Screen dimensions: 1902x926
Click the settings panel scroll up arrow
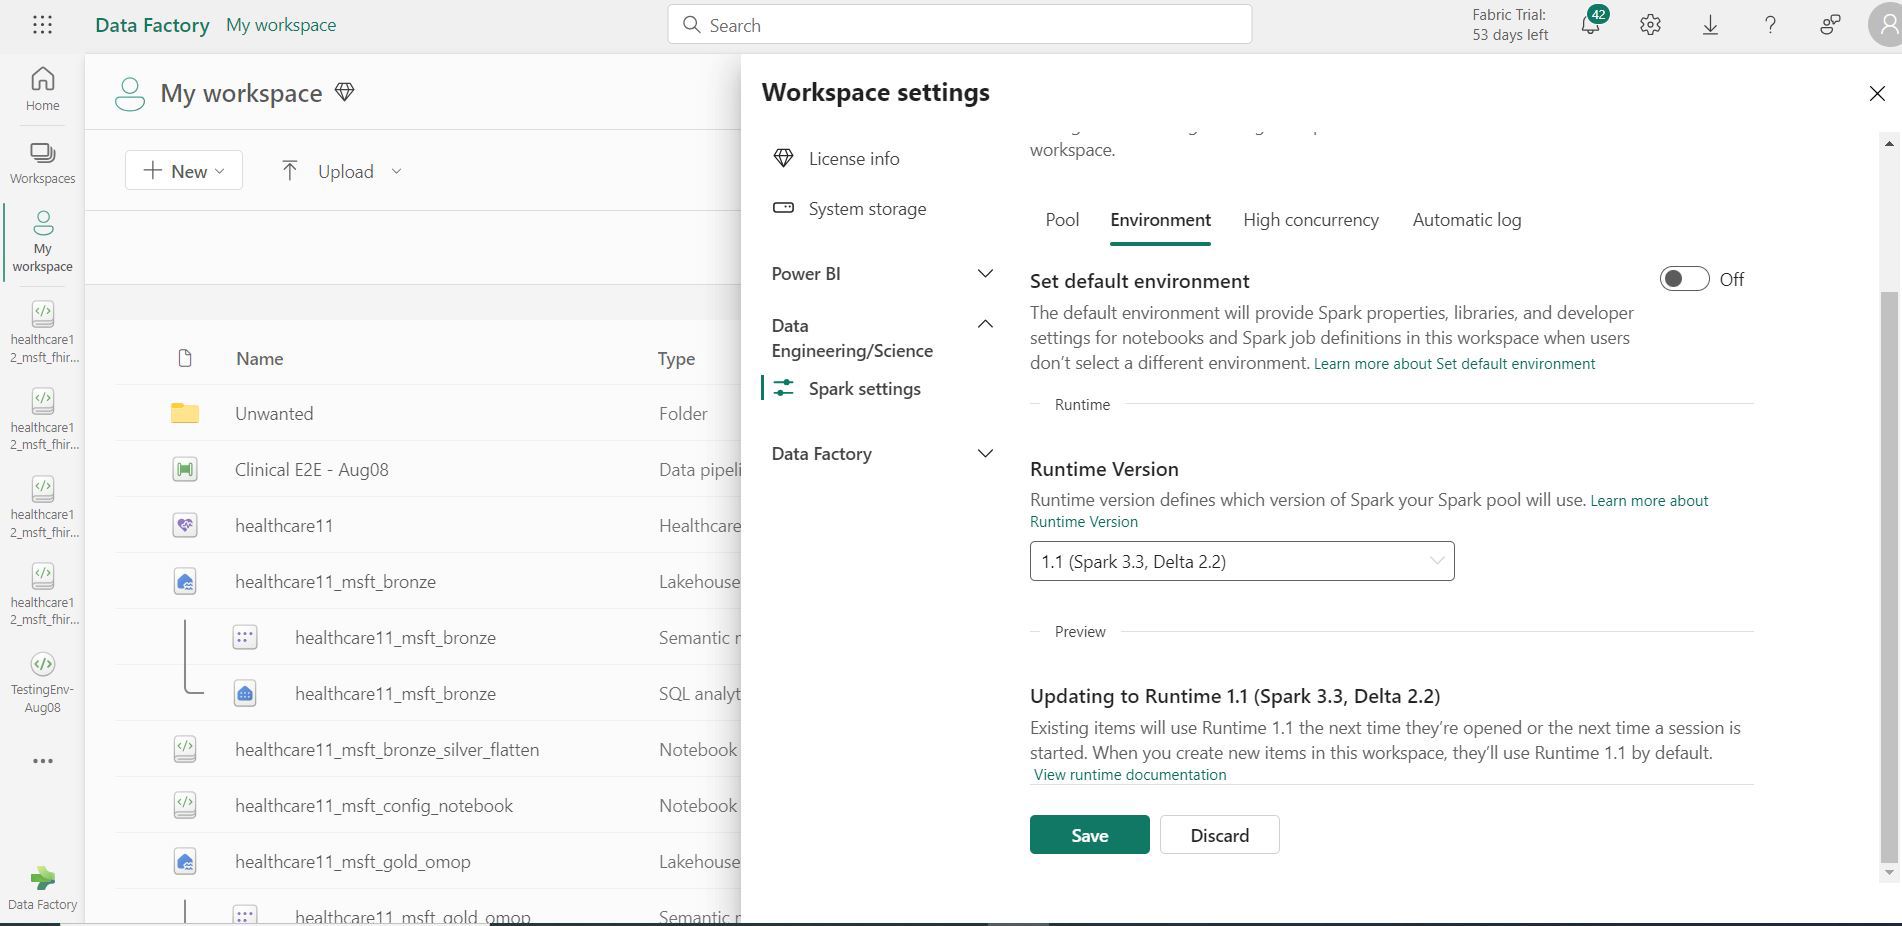[1889, 144]
